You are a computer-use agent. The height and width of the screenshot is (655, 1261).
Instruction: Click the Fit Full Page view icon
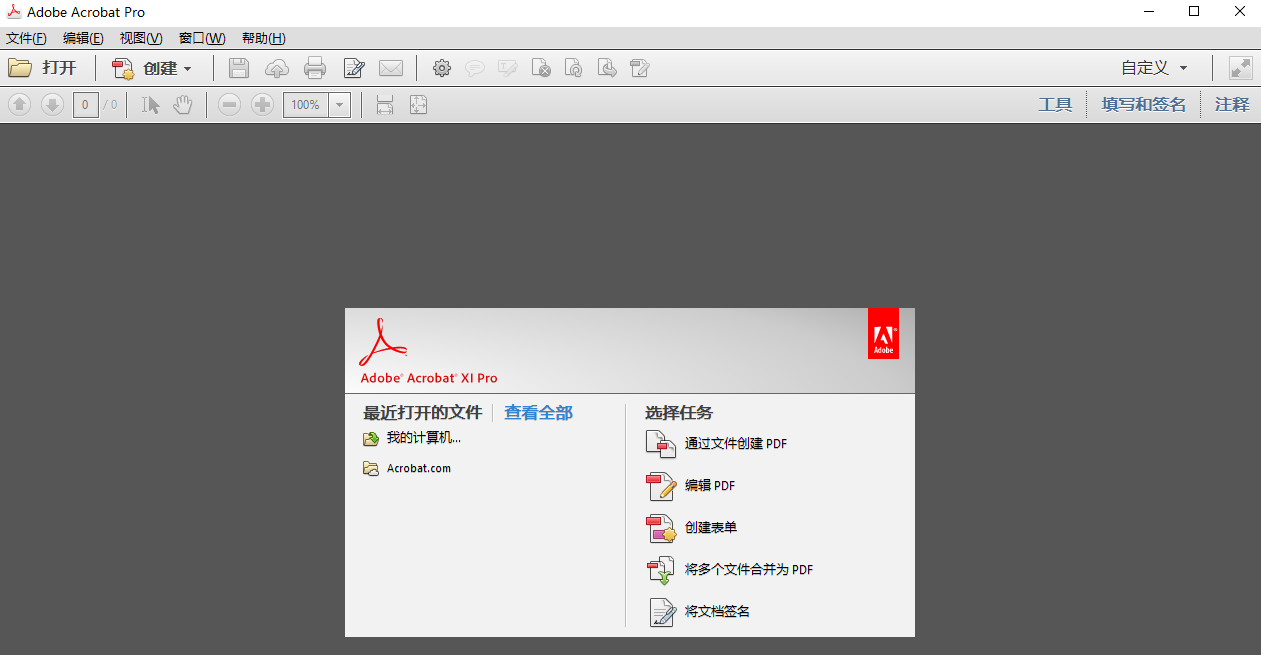point(418,104)
